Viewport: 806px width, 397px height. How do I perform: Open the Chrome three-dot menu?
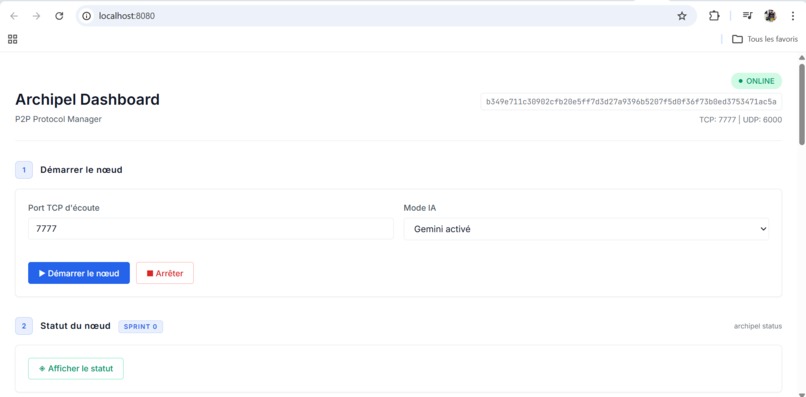click(x=793, y=16)
